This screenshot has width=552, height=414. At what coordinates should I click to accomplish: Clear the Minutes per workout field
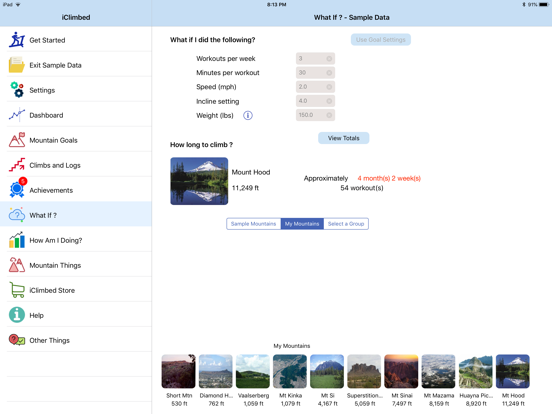[x=329, y=73]
